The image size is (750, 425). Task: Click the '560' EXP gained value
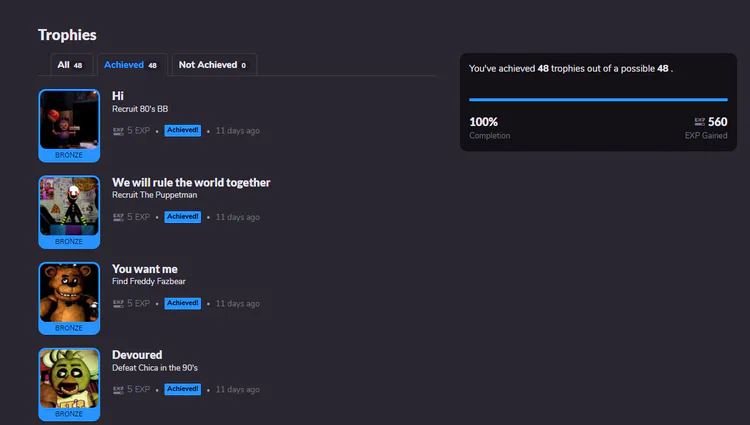tap(717, 122)
